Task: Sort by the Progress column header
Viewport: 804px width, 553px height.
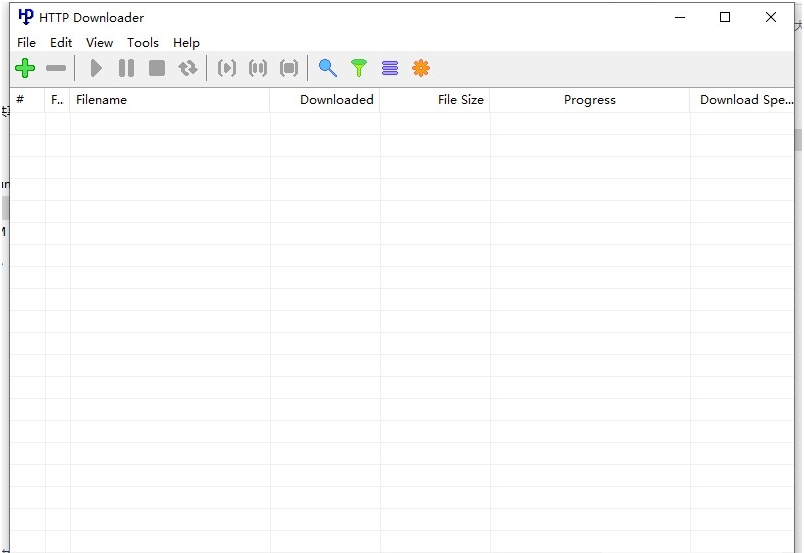Action: (x=590, y=100)
